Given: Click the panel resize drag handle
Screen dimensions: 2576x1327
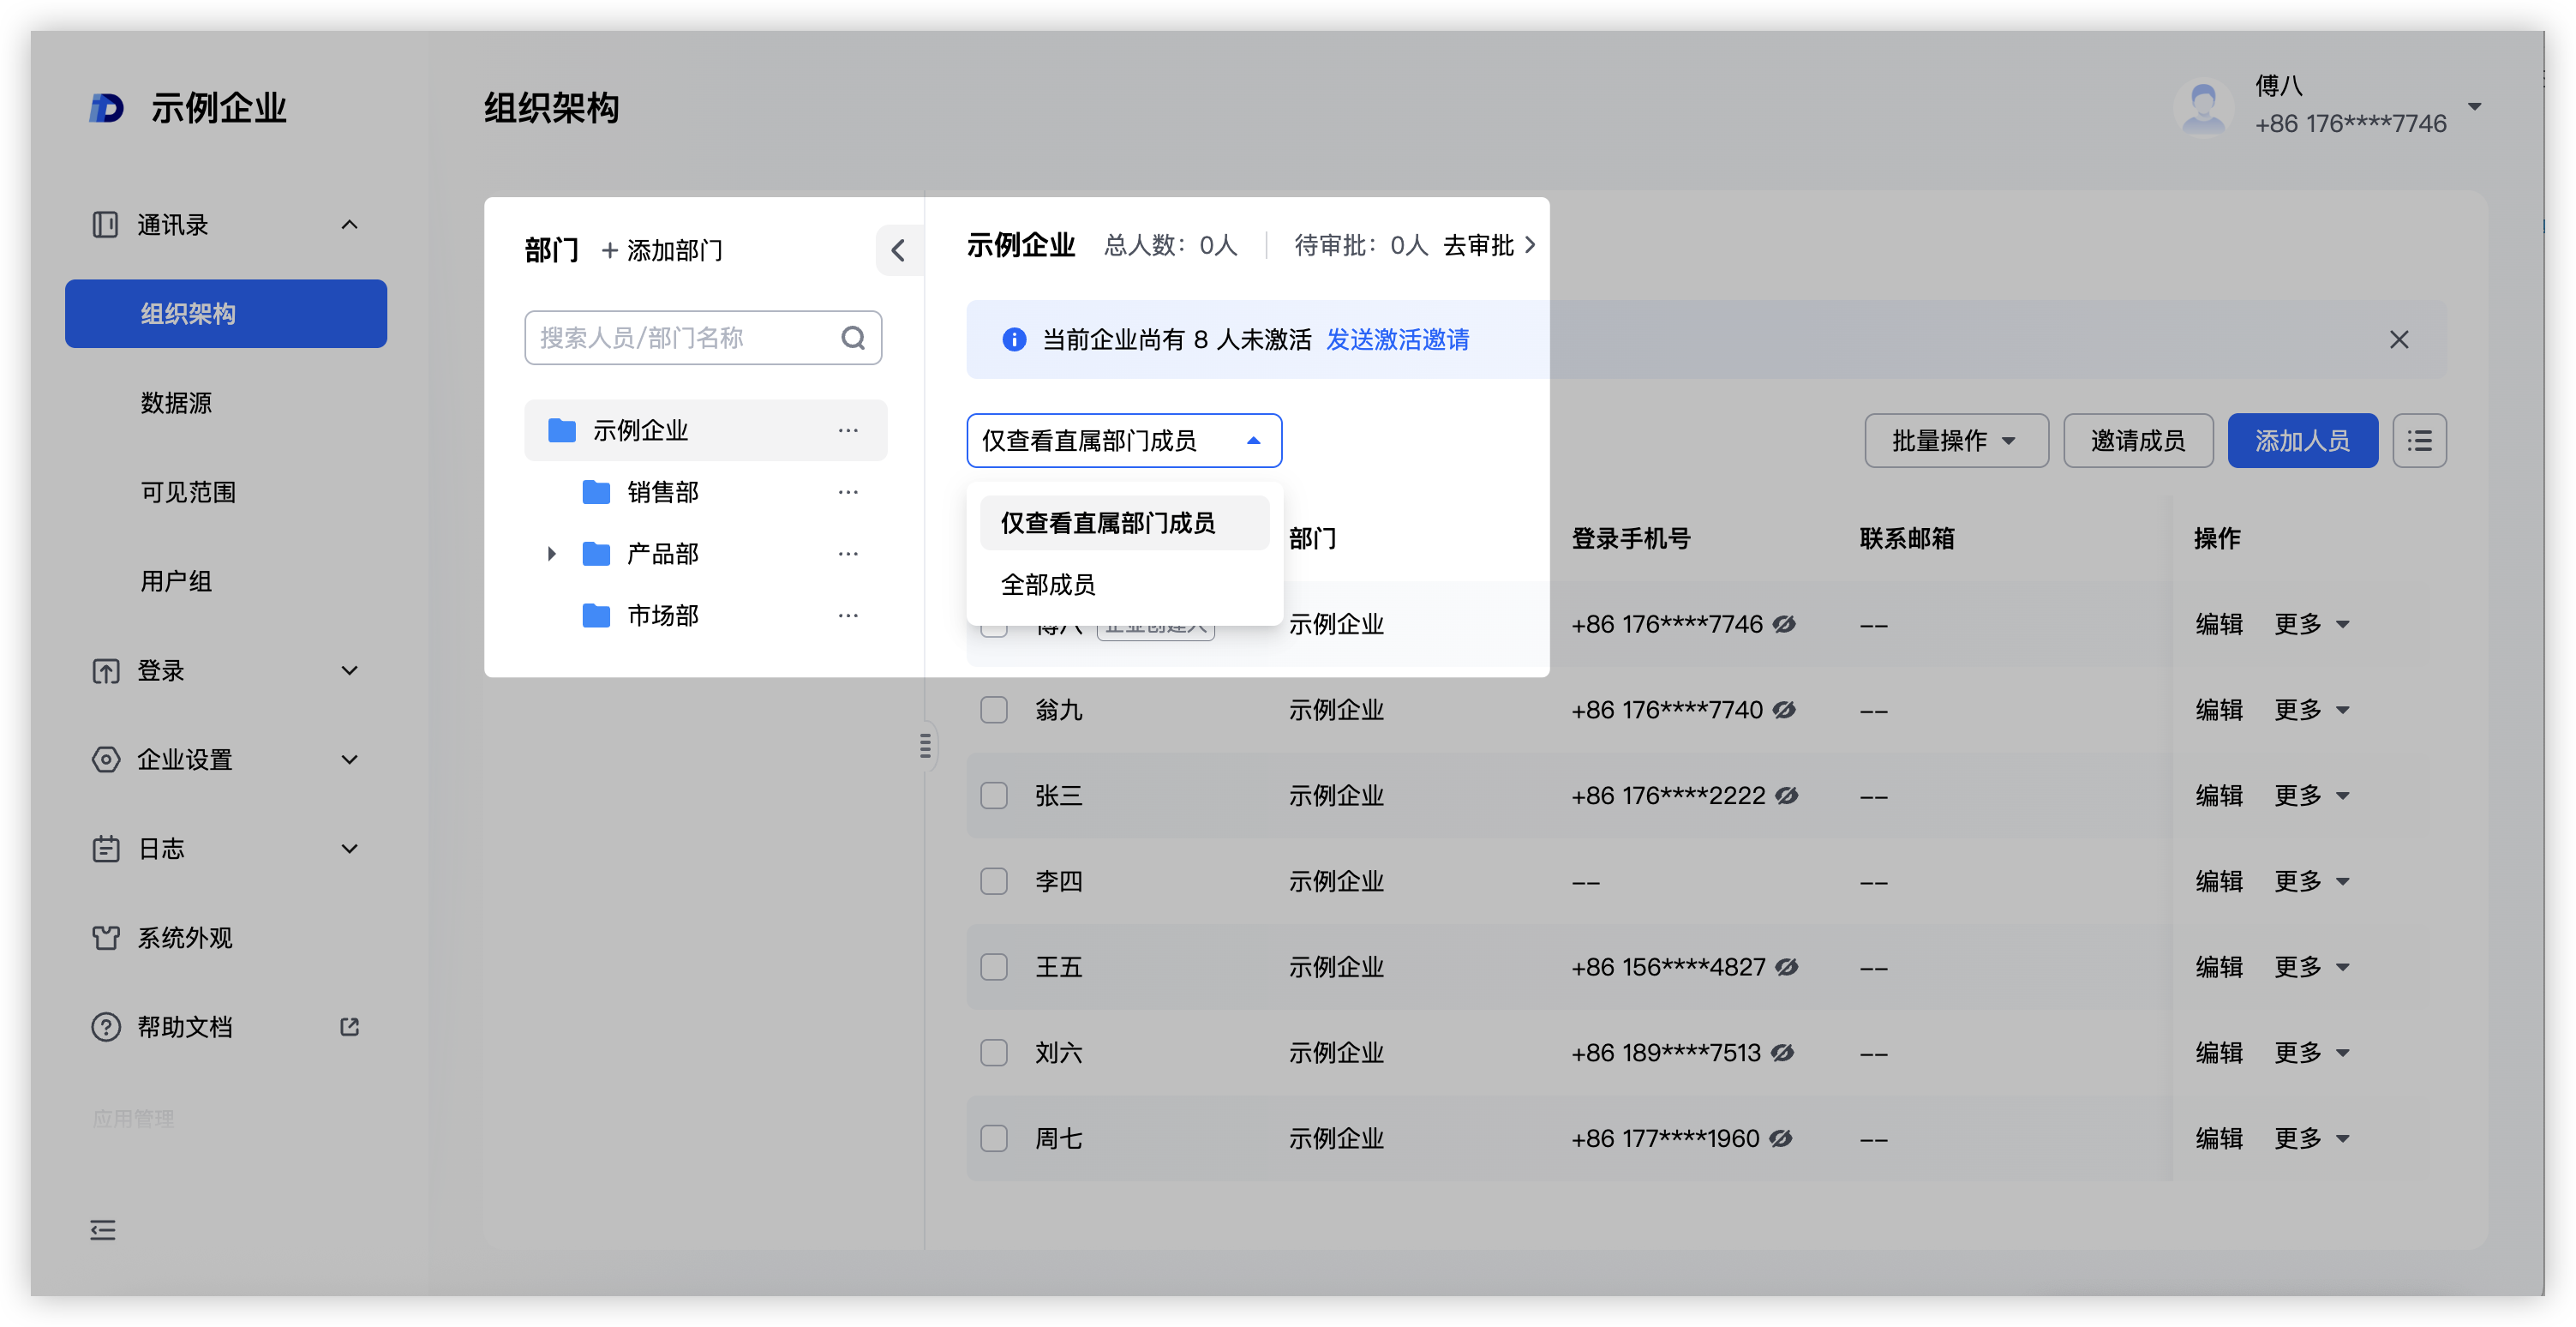Looking at the screenshot, I should [x=925, y=745].
